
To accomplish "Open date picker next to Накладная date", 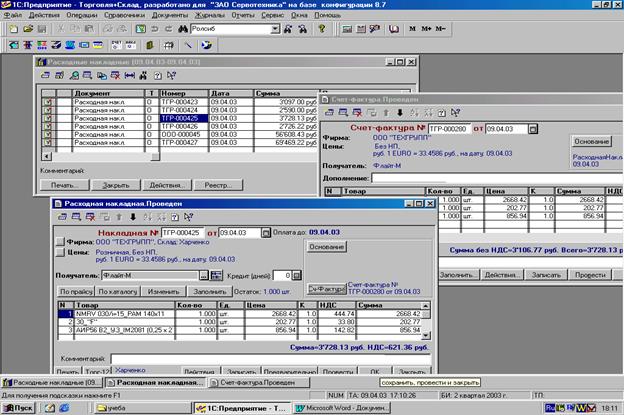I will pos(264,232).
